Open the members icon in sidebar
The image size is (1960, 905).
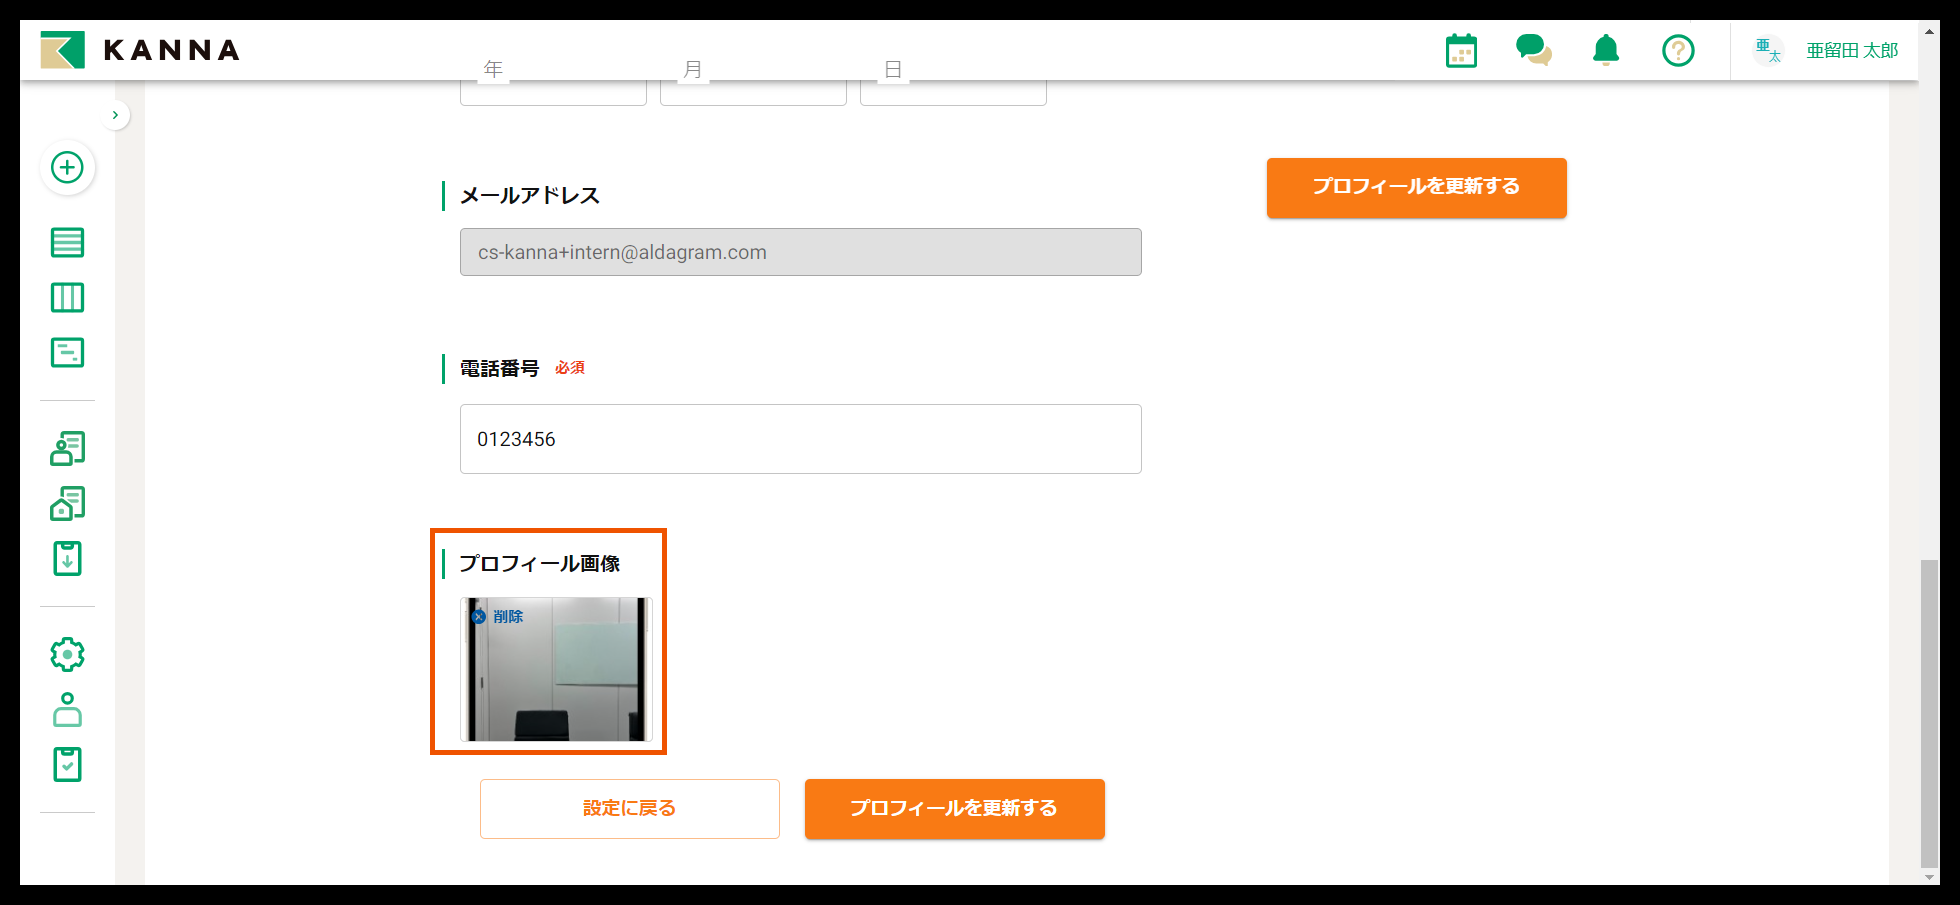[x=67, y=449]
